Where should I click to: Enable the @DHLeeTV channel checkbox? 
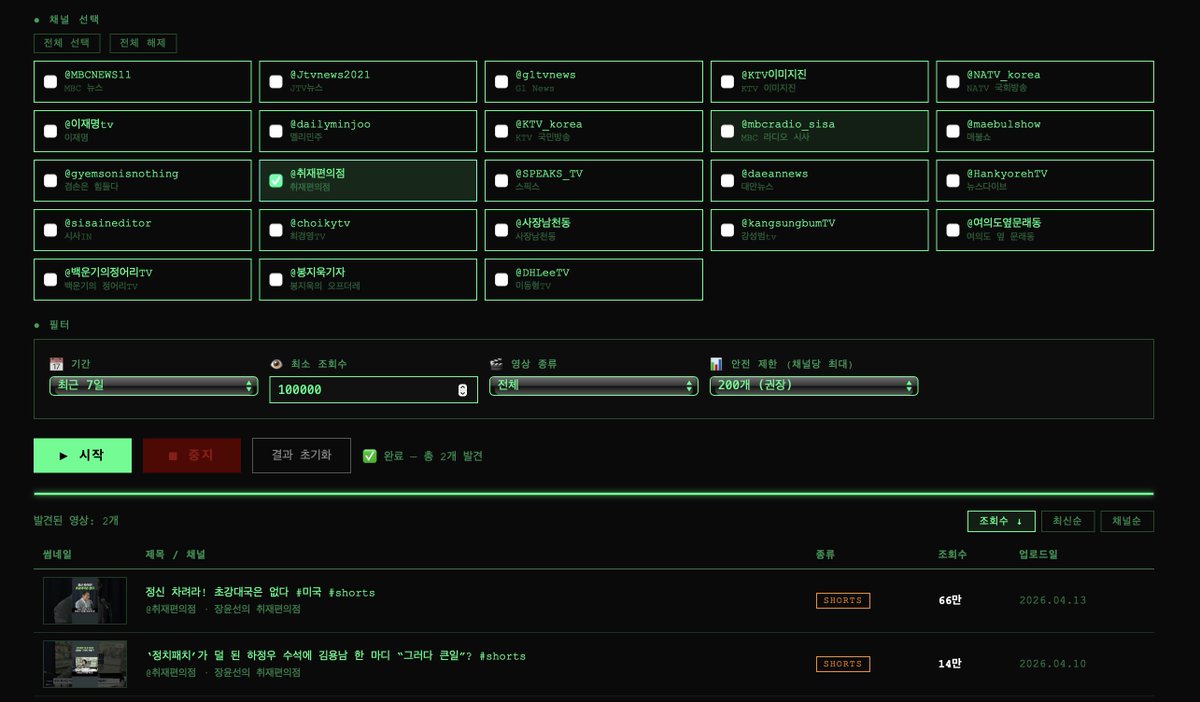[x=501, y=280]
